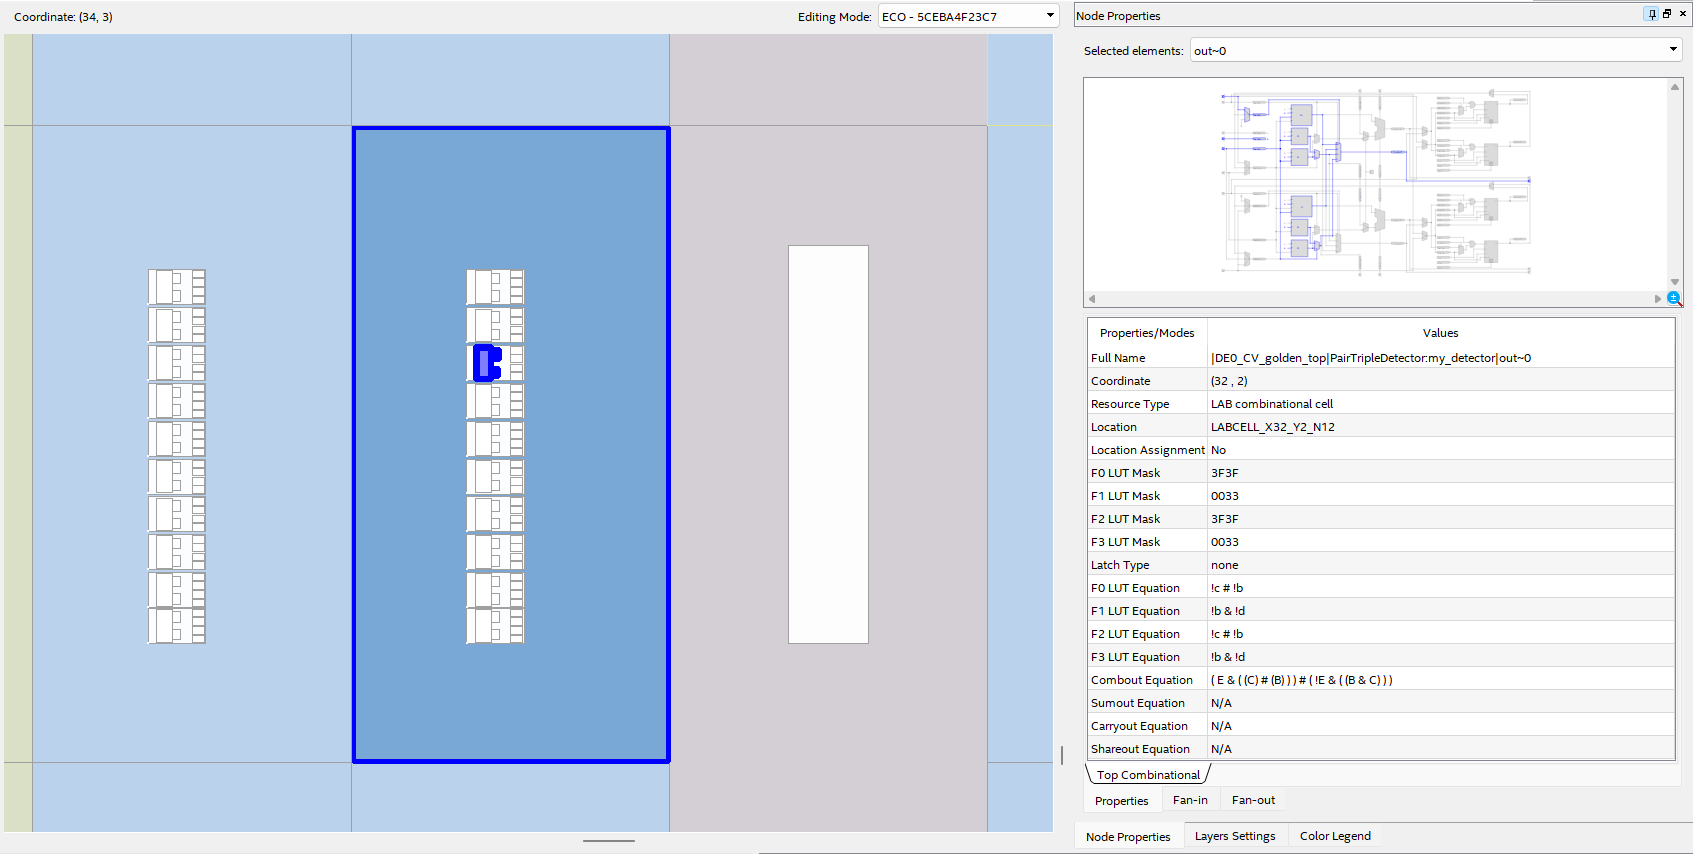
Task: Select the F2 LUT Equation value
Action: (1440, 634)
